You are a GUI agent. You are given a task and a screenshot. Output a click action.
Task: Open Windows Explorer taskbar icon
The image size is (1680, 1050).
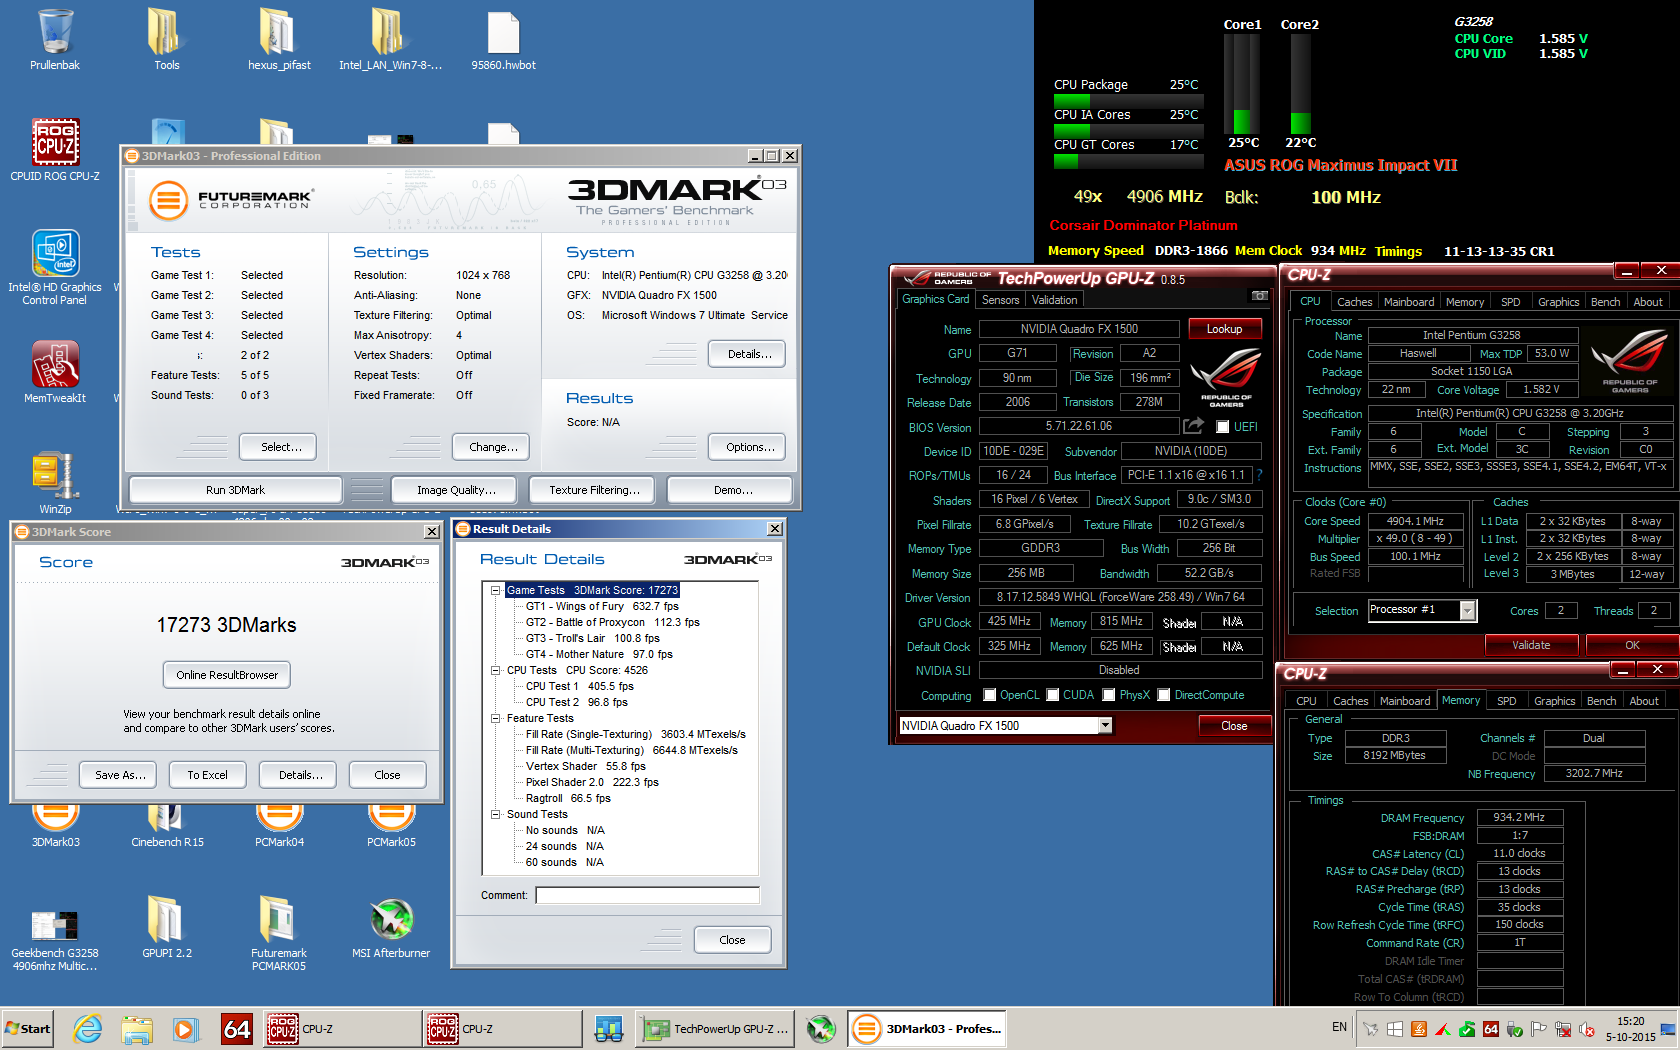point(137,1029)
